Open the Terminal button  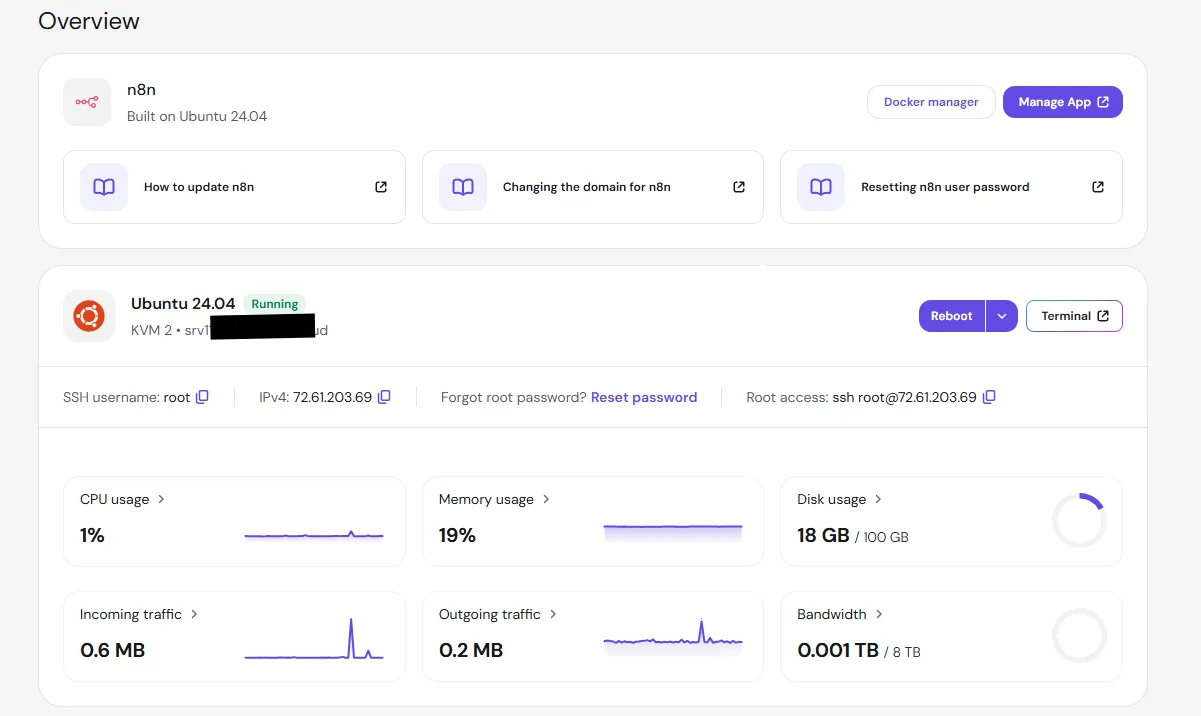pos(1074,316)
